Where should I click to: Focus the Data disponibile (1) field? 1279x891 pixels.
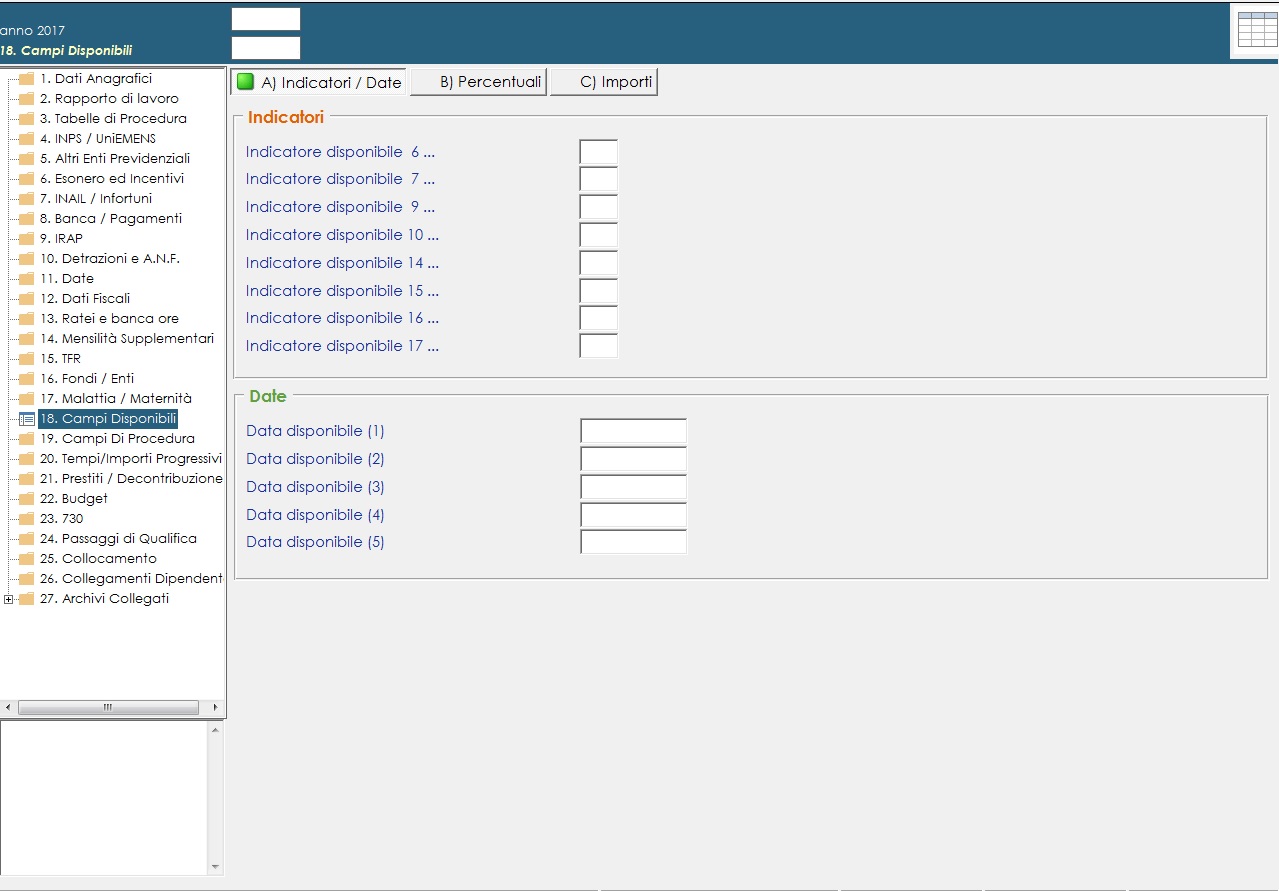[633, 431]
